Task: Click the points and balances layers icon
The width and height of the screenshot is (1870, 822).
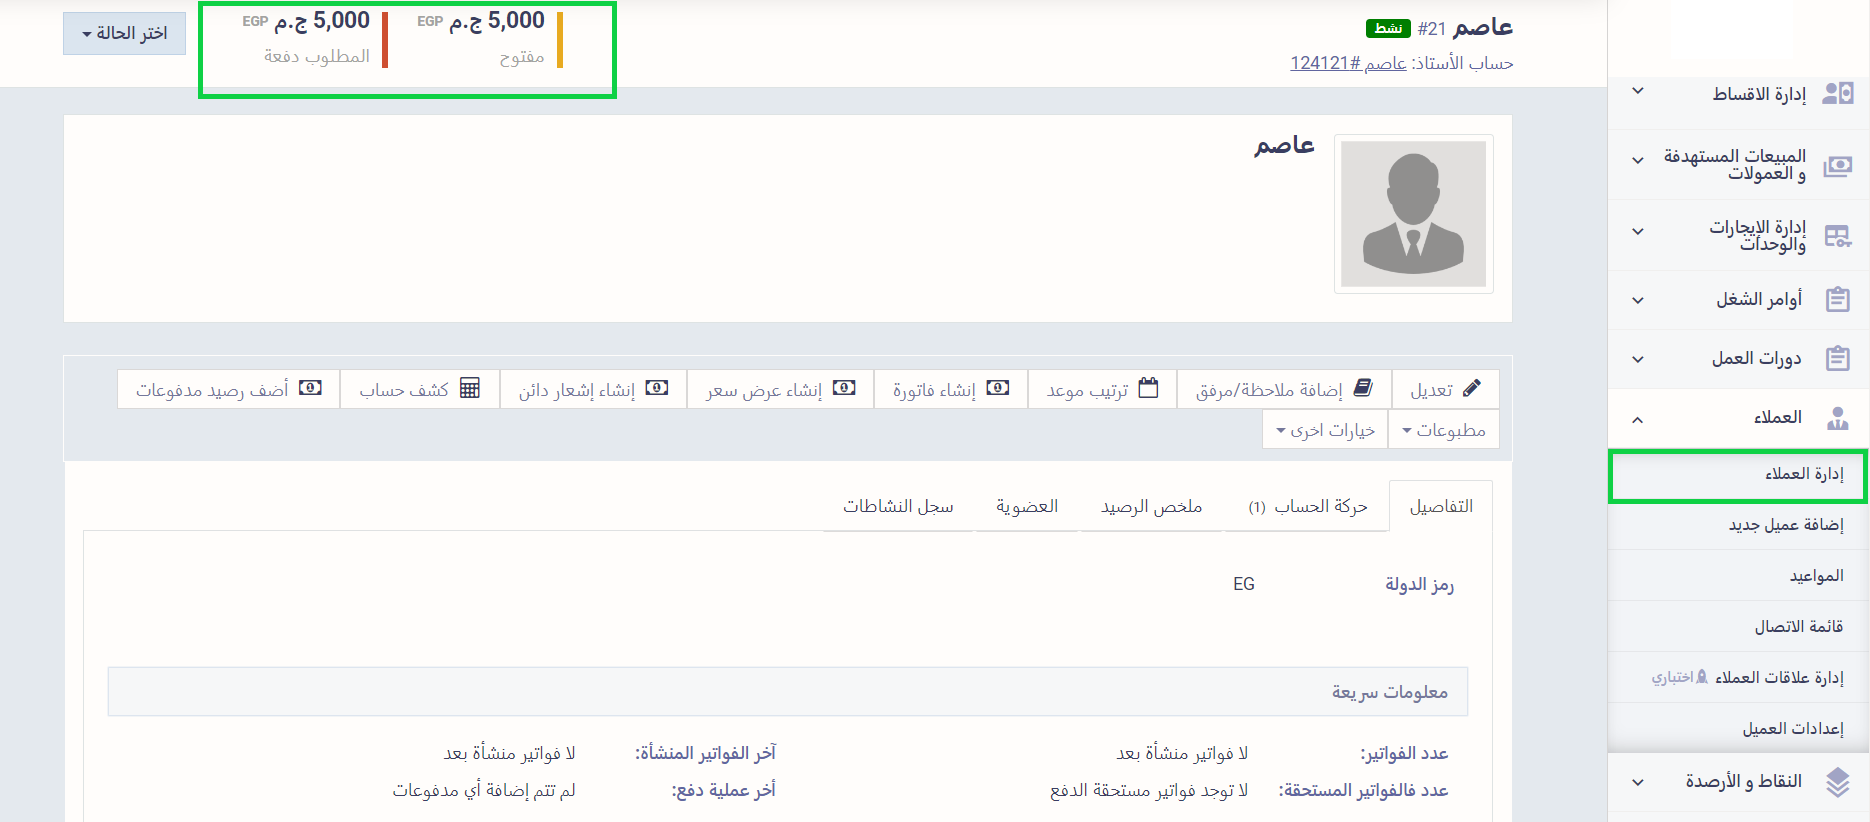Action: point(1837,781)
